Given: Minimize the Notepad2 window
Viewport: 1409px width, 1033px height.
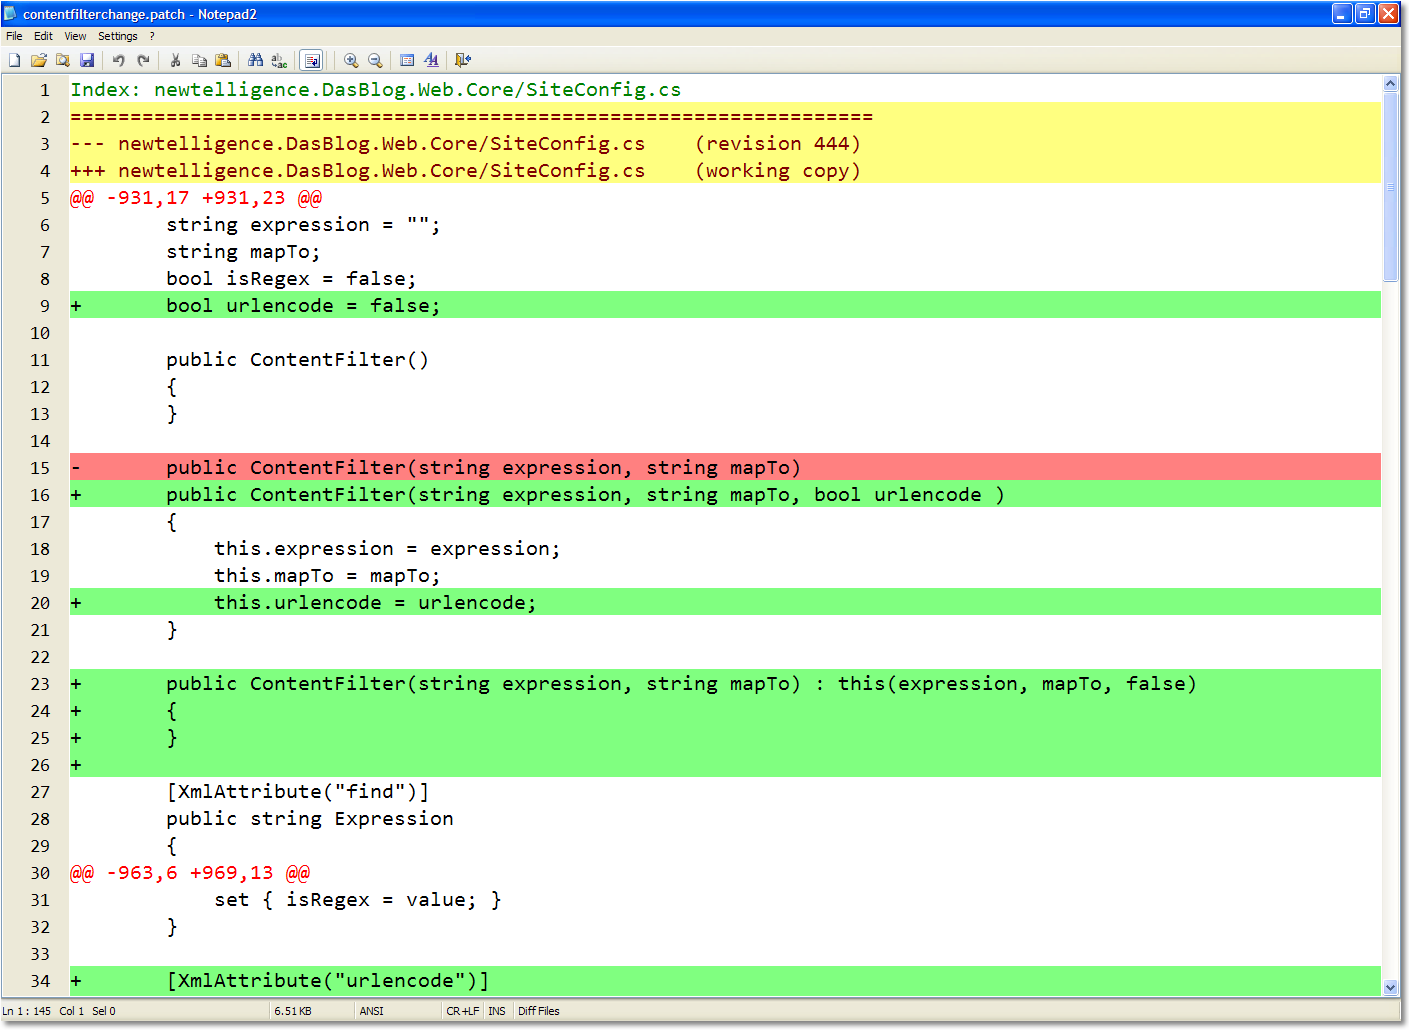Looking at the screenshot, I should pos(1342,14).
